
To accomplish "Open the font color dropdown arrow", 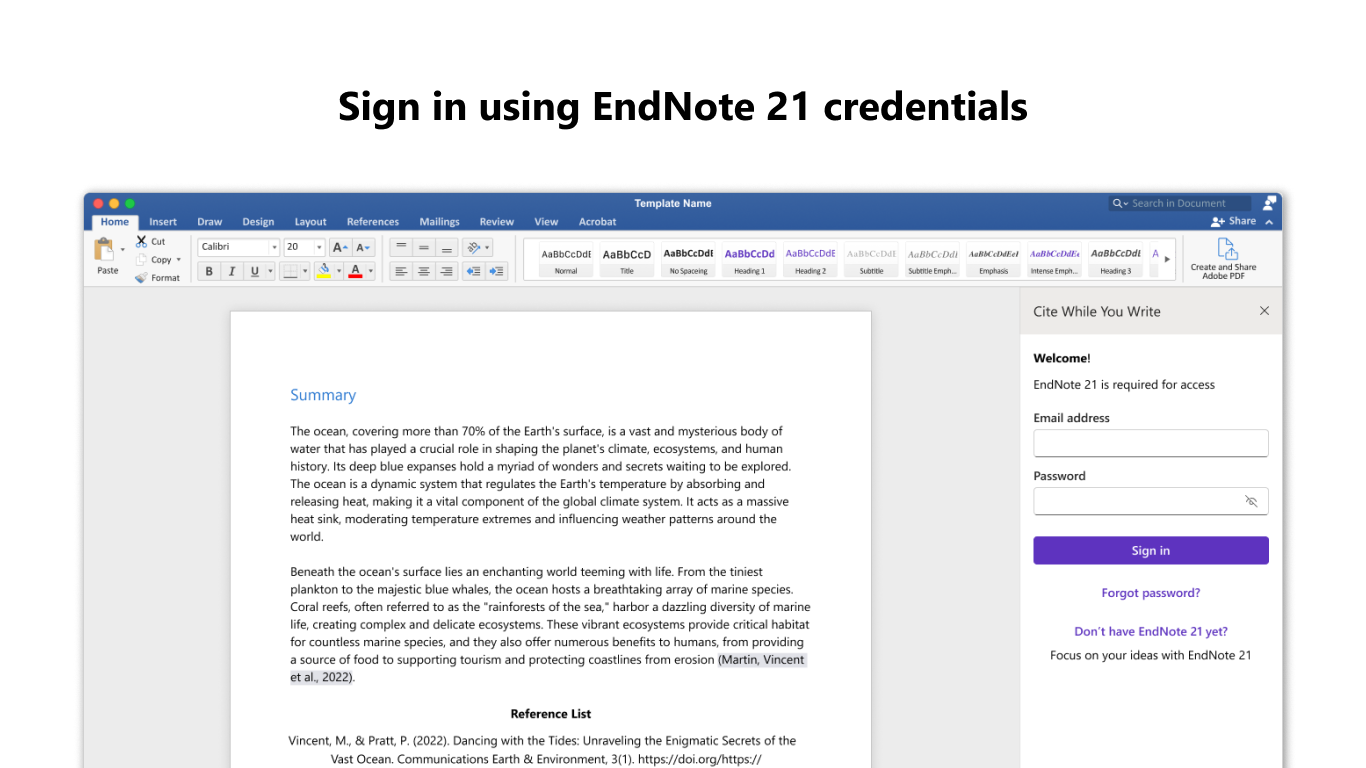I will point(370,271).
